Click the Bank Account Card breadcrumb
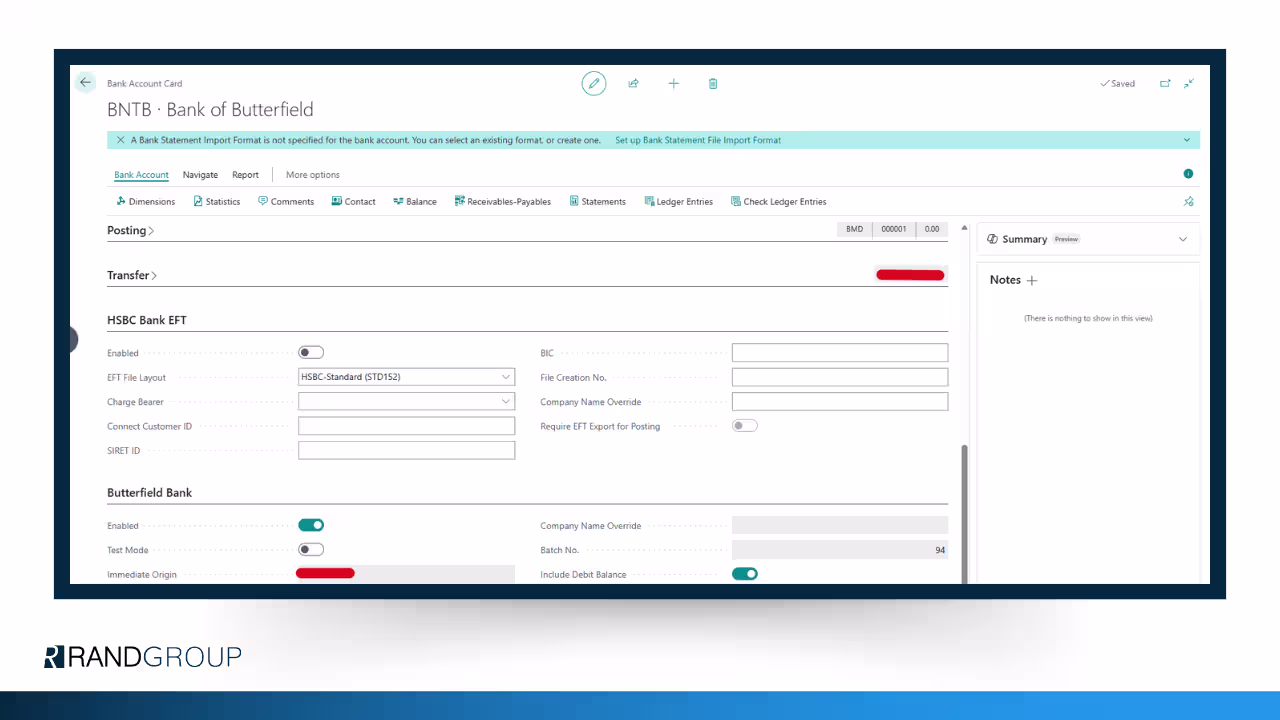 click(144, 84)
